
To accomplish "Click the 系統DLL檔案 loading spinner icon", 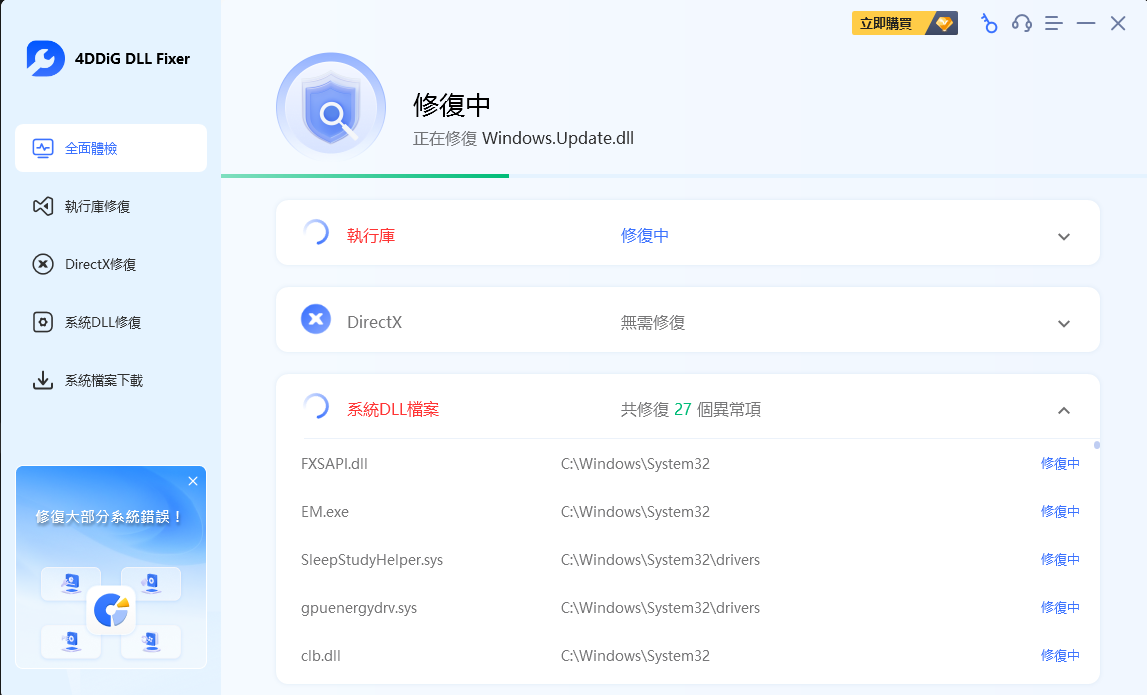I will tap(315, 406).
